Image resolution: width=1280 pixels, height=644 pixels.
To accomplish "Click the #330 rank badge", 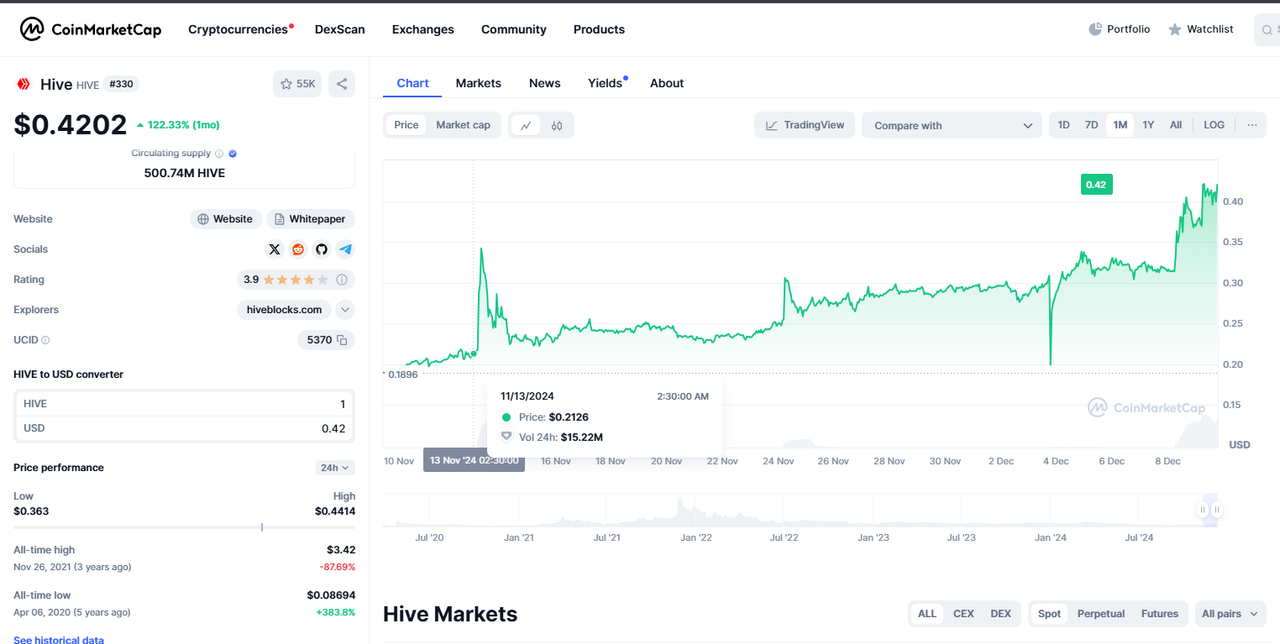I will tap(121, 84).
